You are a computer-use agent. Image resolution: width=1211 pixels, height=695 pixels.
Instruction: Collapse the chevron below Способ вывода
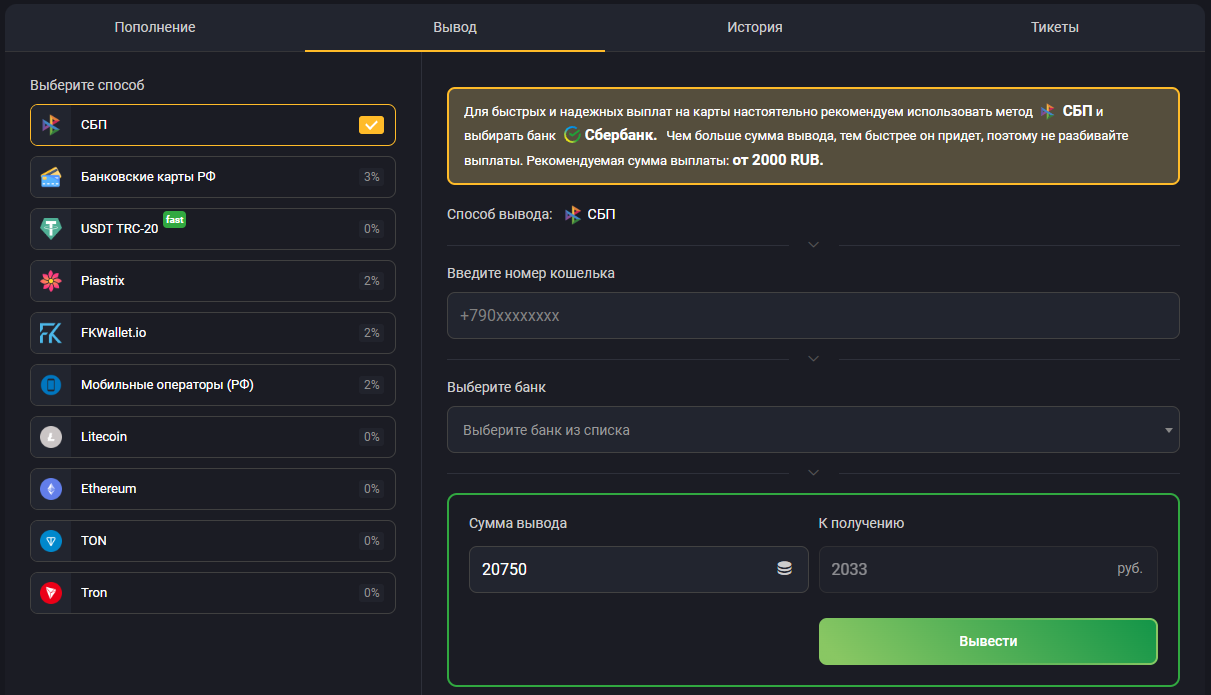[x=813, y=245]
